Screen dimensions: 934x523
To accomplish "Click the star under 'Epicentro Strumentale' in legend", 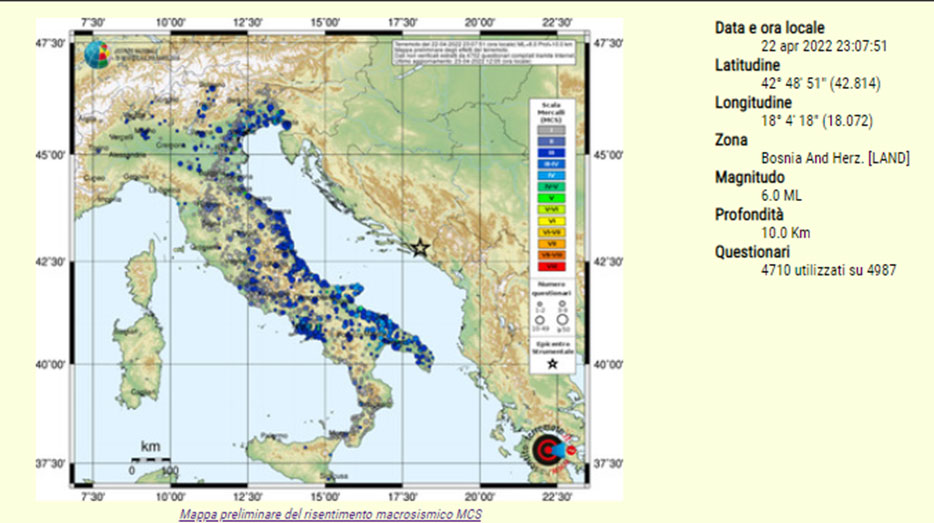I will 551,364.
